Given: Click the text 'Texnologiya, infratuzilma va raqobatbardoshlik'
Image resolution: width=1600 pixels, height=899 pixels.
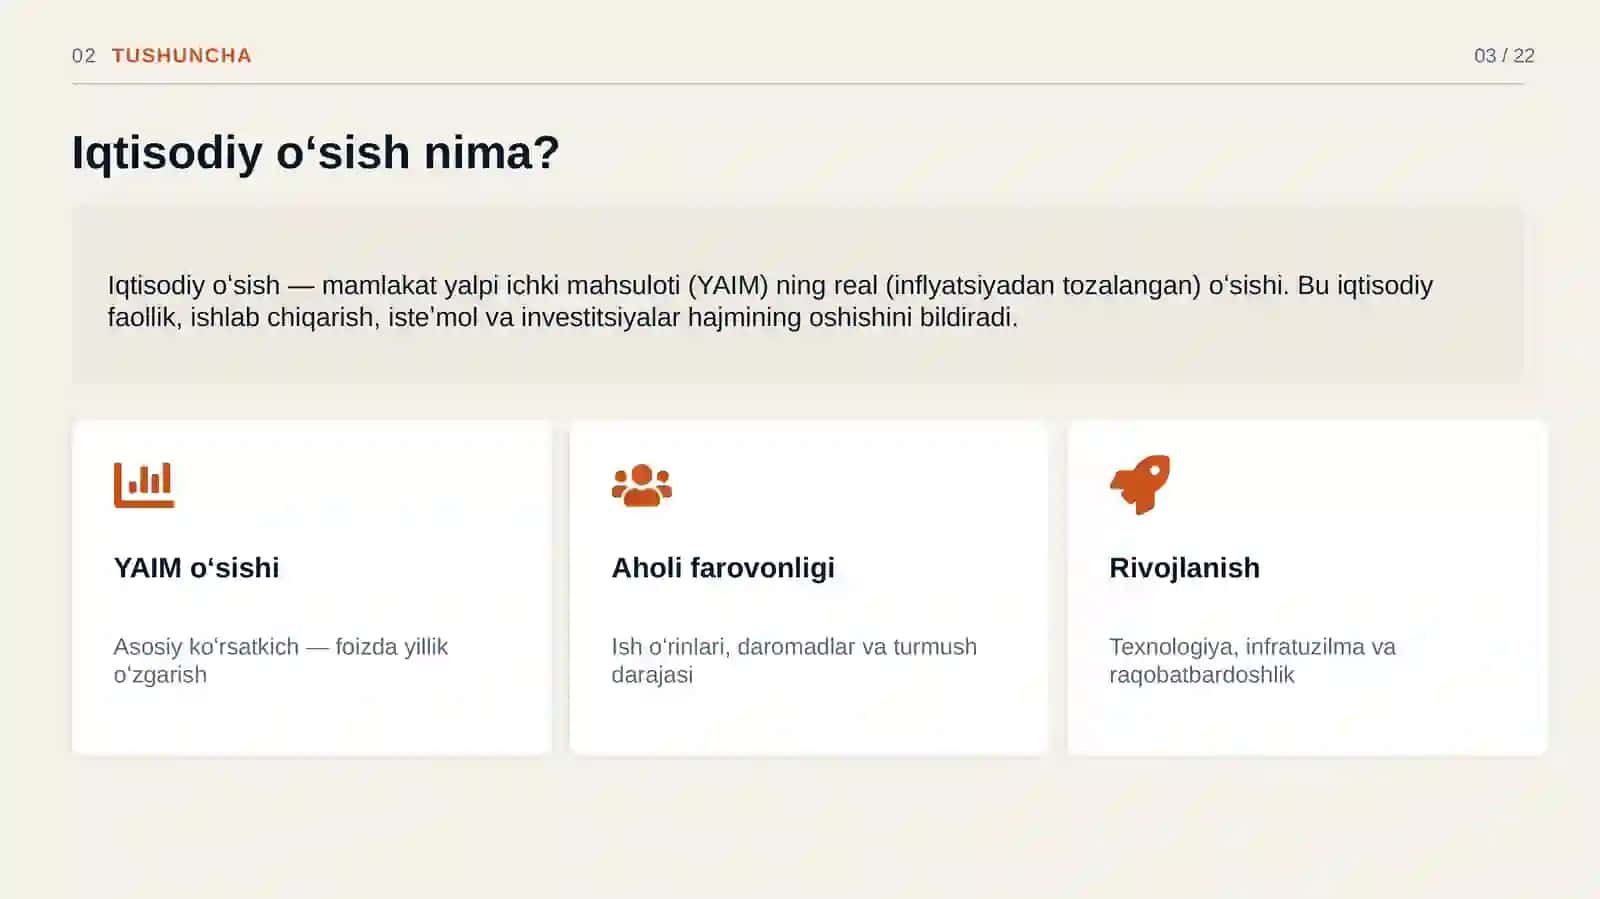Looking at the screenshot, I should (1252, 660).
